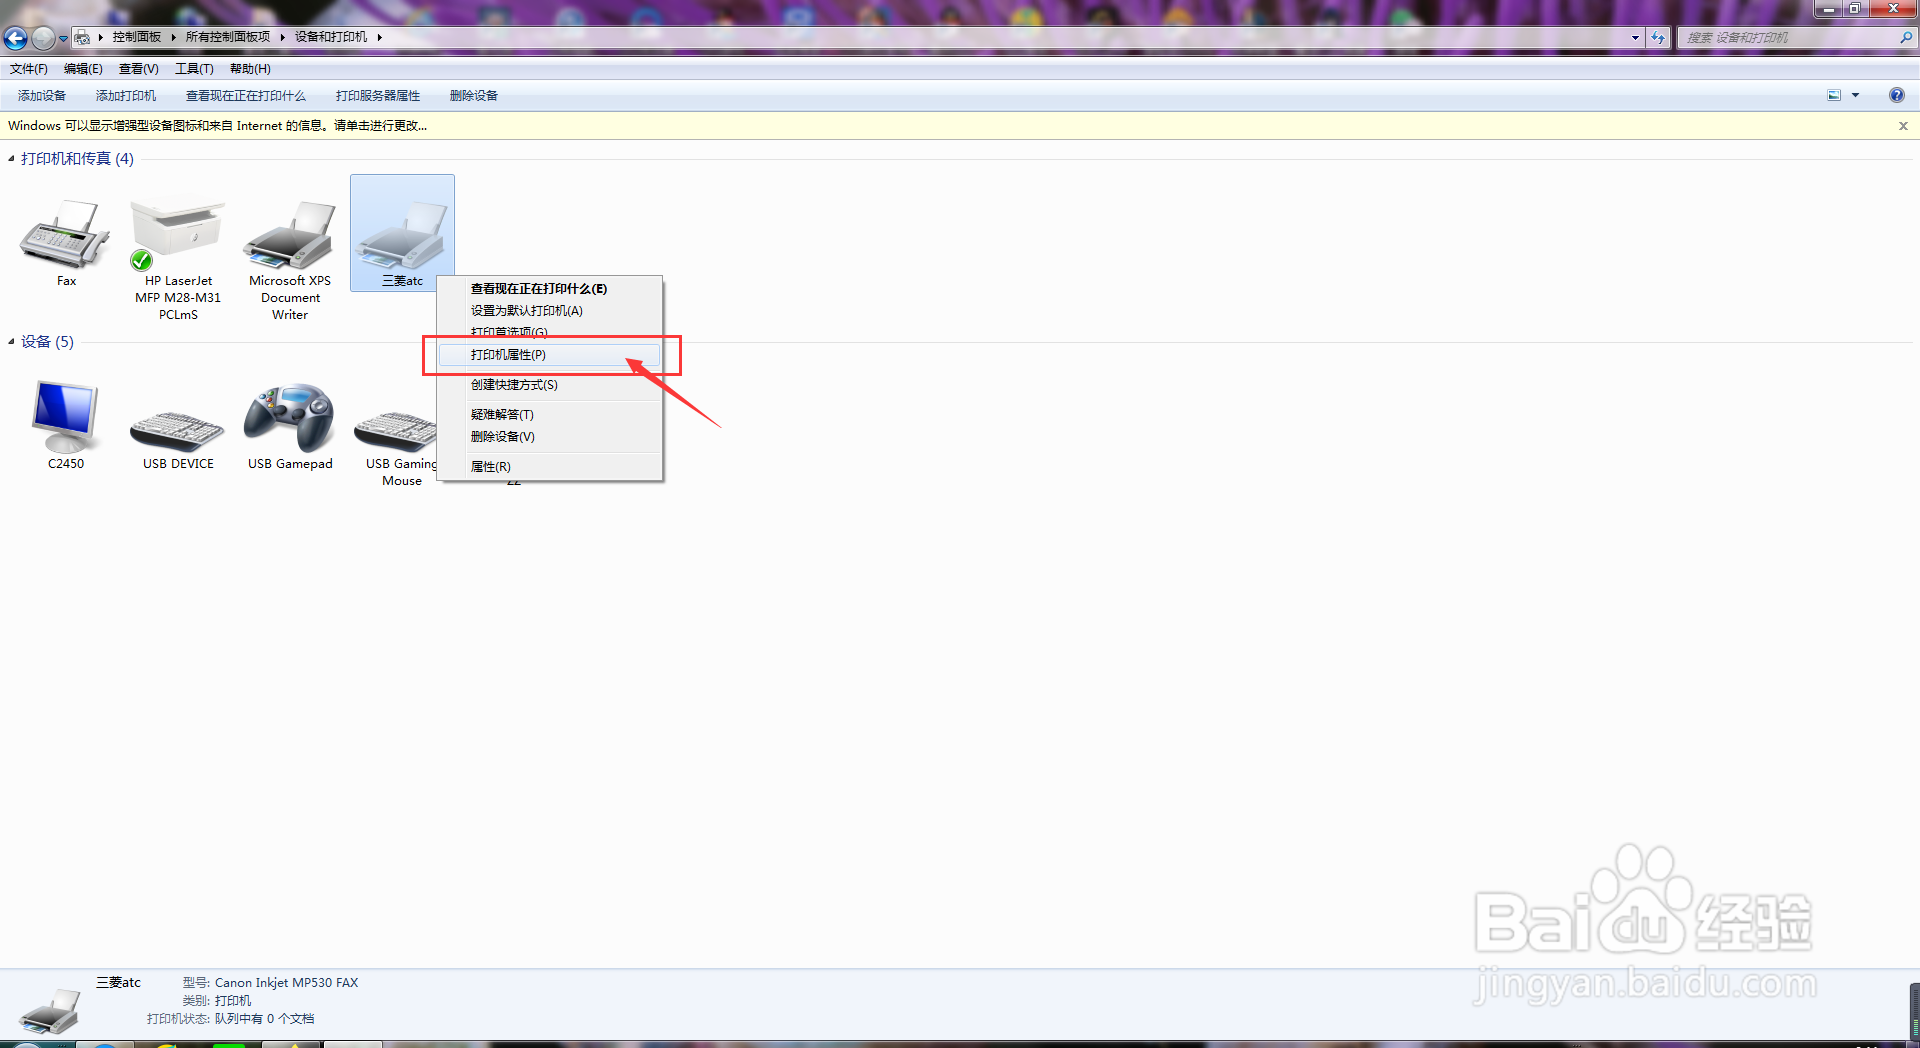This screenshot has height=1048, width=1920.
Task: Click the change view icon
Action: click(x=1834, y=95)
